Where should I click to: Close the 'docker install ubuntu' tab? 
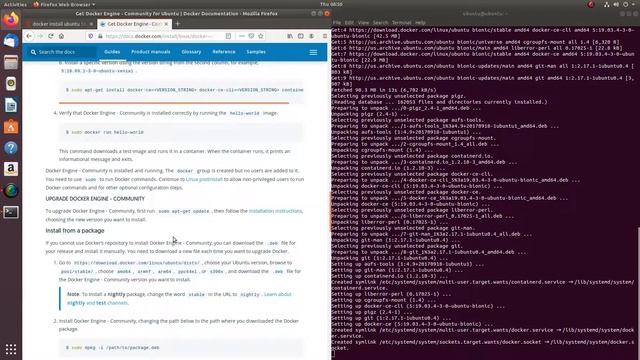91,24
